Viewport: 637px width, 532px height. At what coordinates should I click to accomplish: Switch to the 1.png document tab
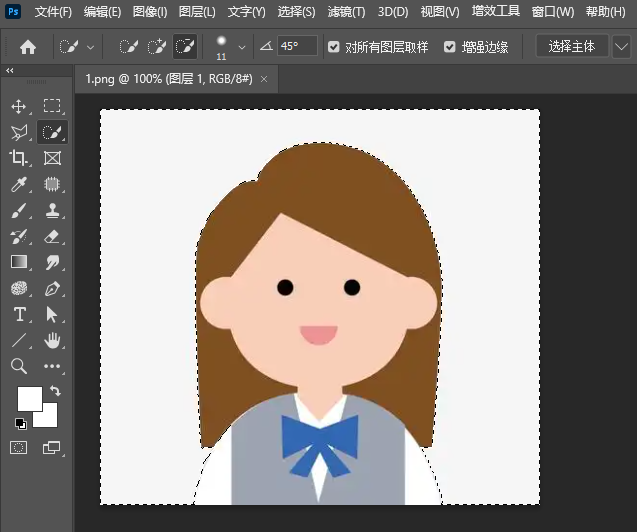coord(169,79)
